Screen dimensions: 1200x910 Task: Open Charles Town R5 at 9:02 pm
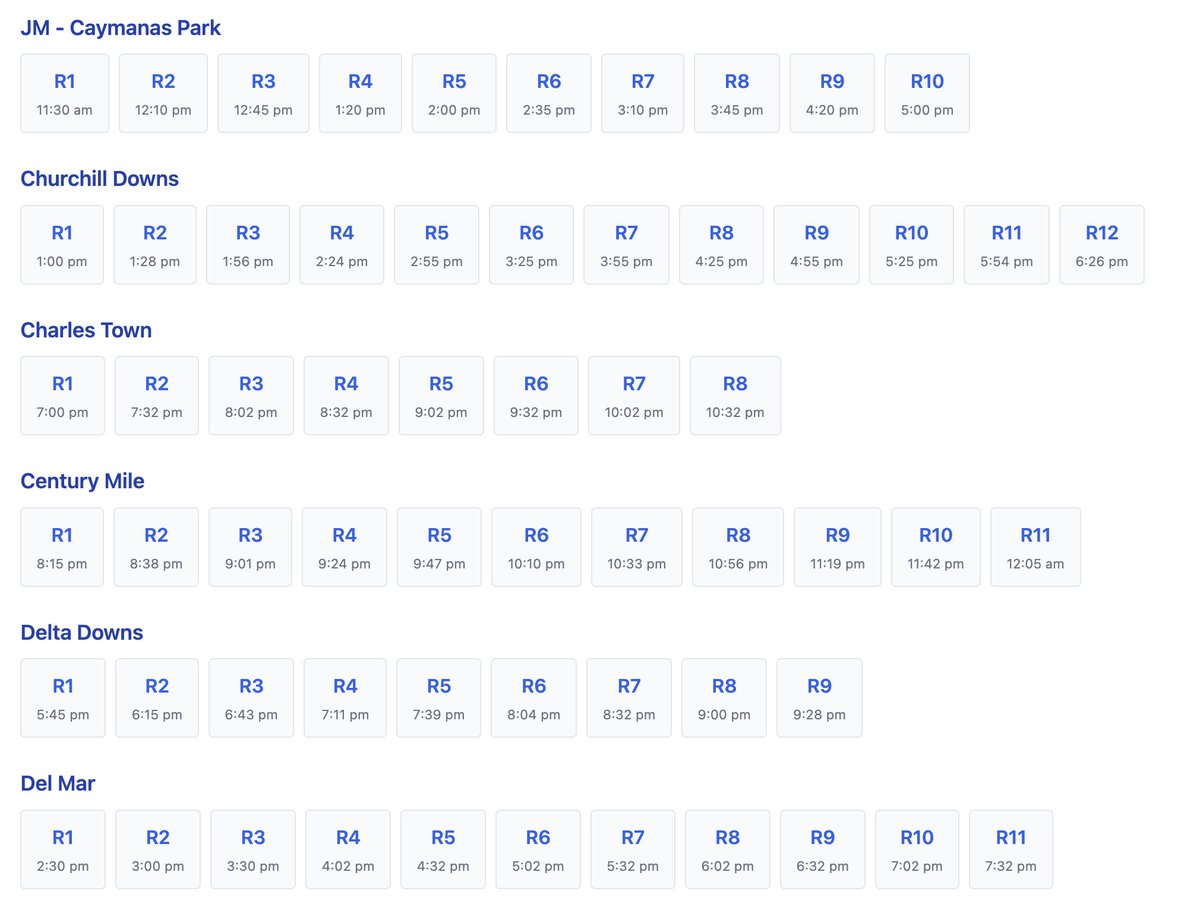point(441,396)
